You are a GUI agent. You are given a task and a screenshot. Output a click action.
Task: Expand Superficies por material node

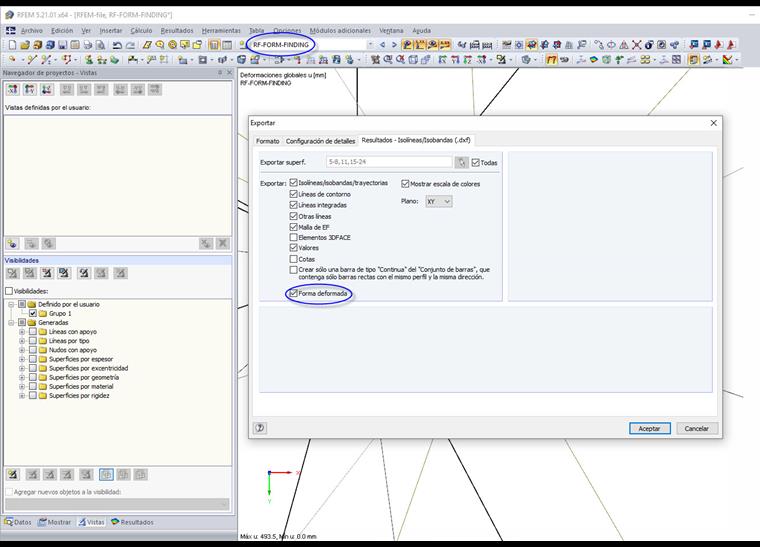pos(22,387)
